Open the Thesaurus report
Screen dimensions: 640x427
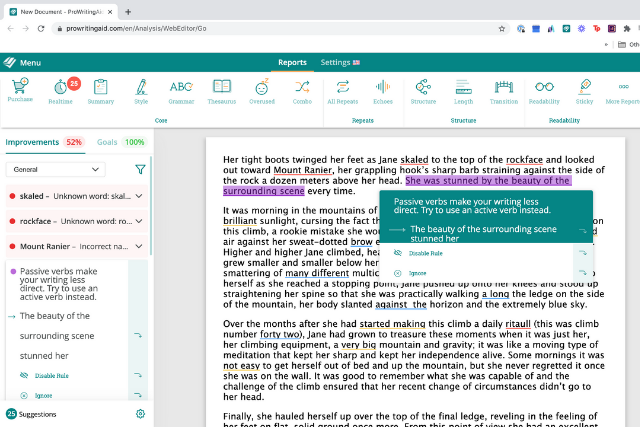point(221,91)
